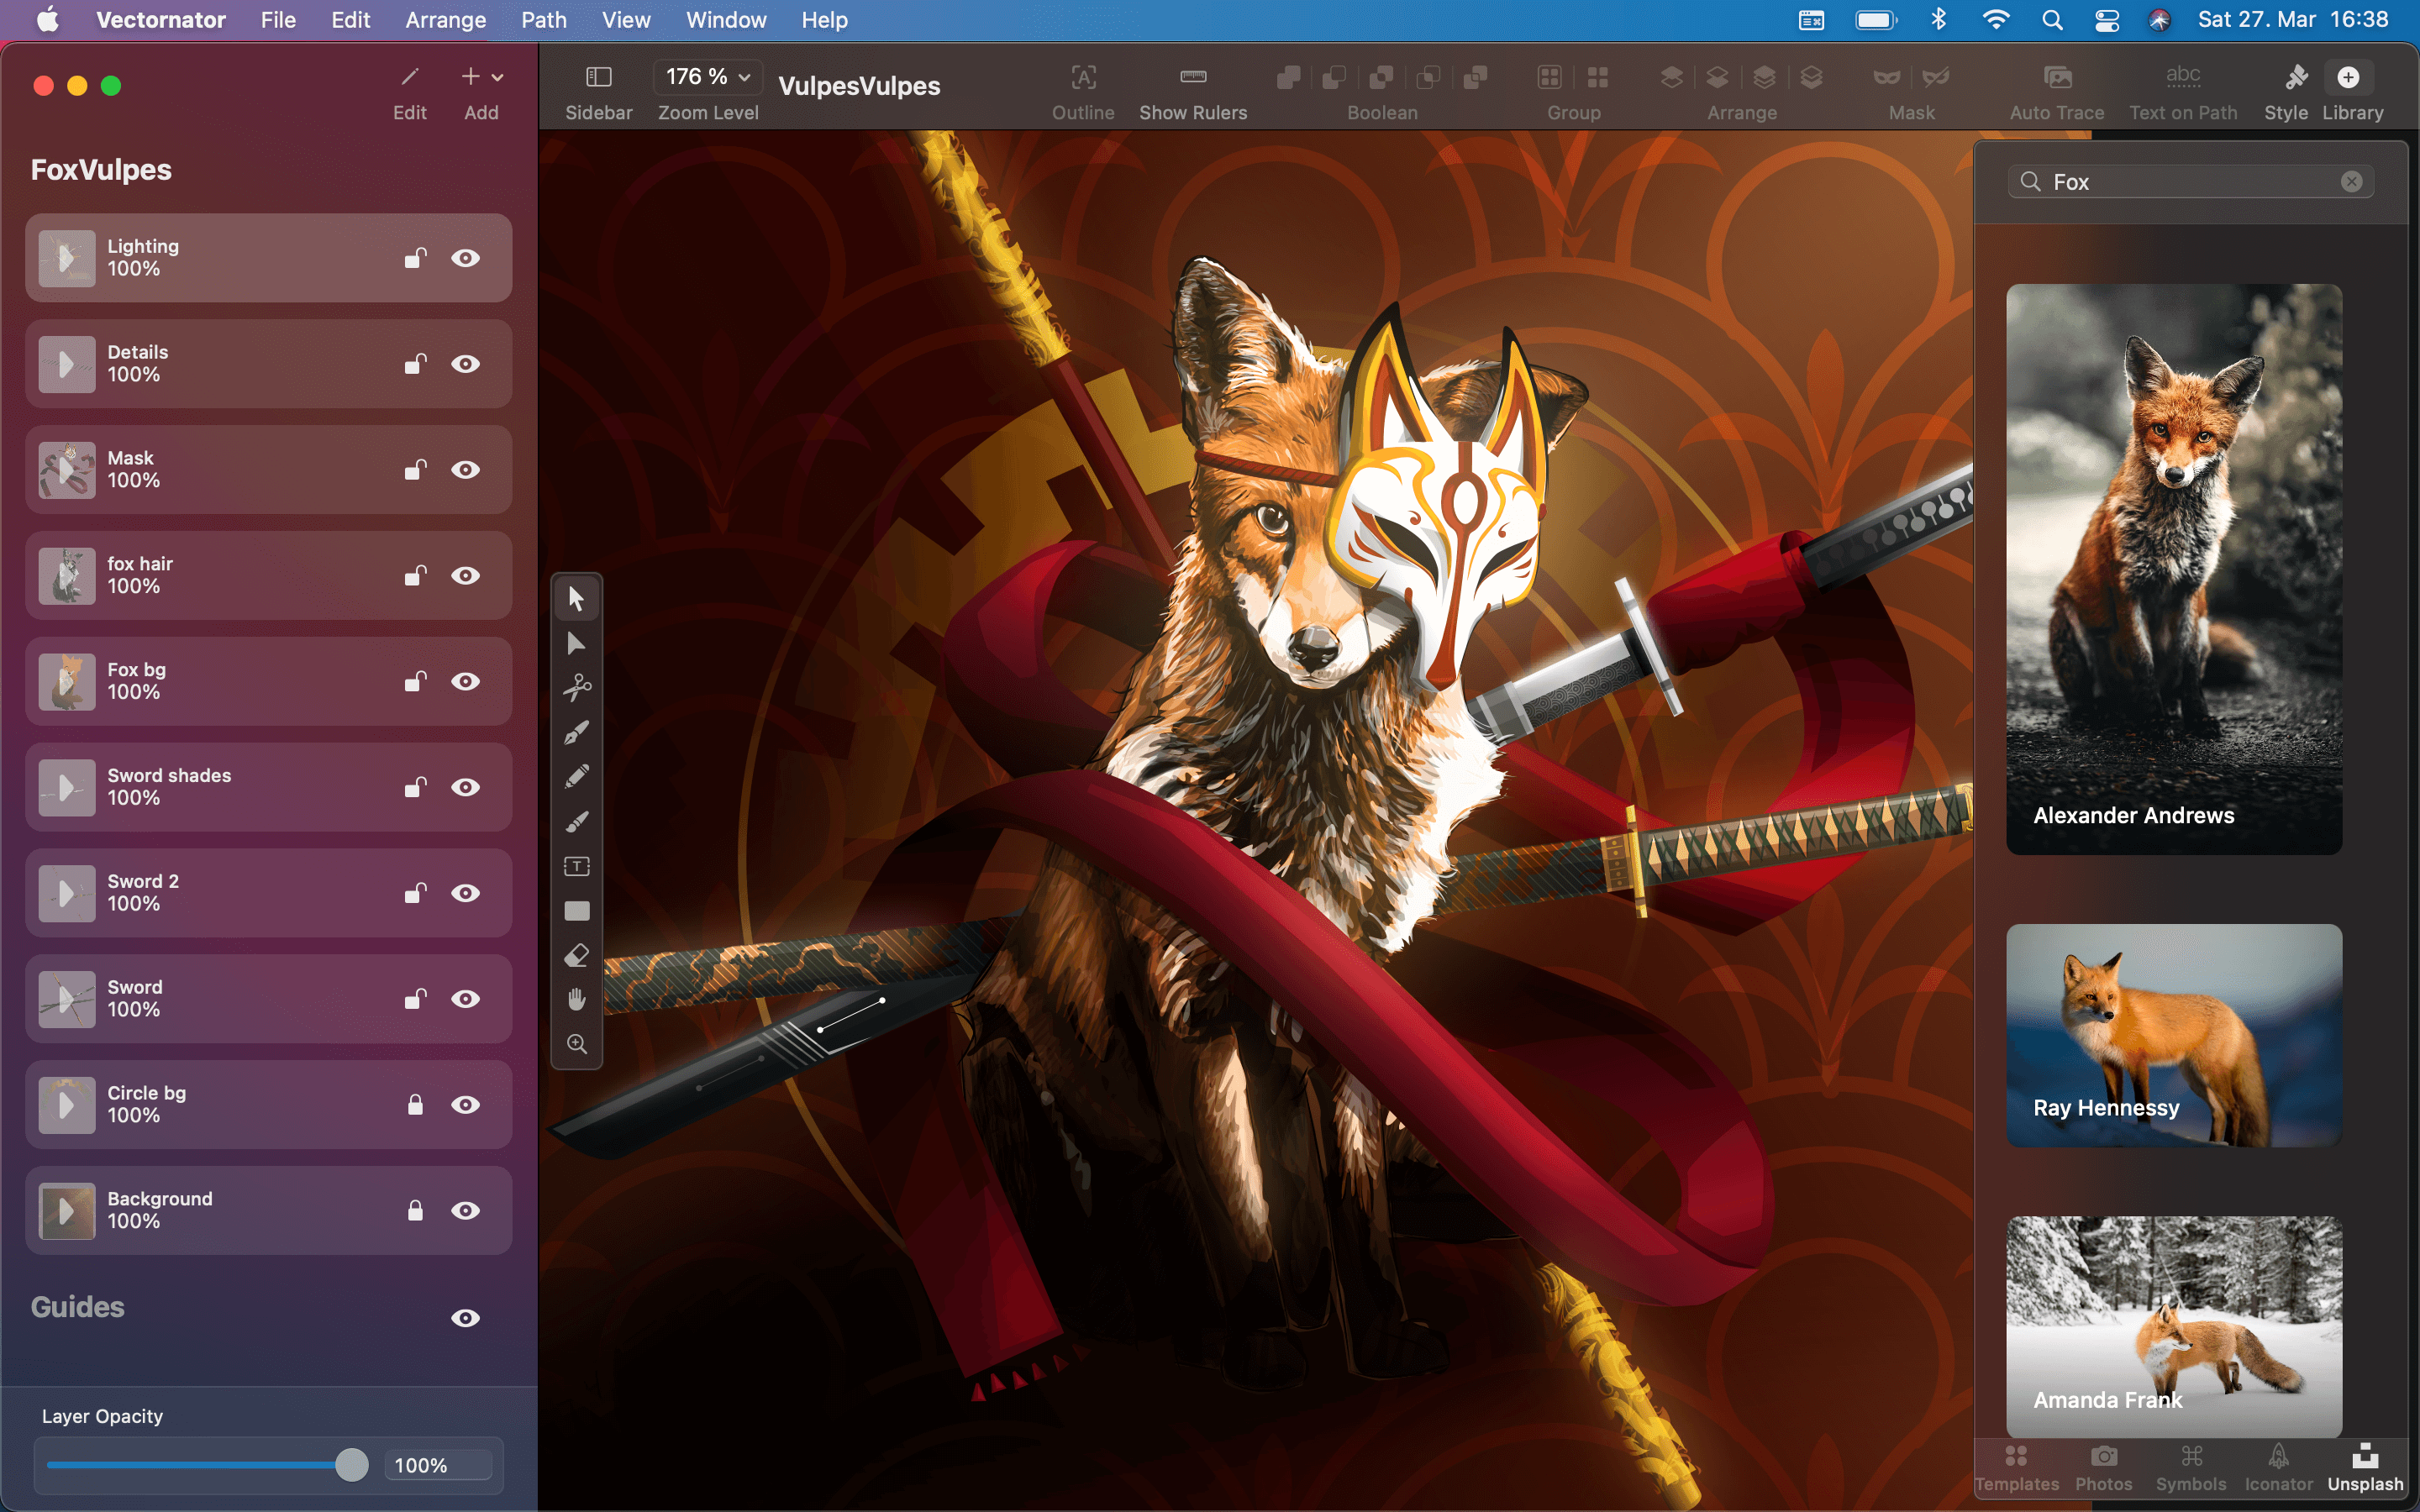
Task: Click the 100% opacity value field
Action: pyautogui.click(x=438, y=1465)
